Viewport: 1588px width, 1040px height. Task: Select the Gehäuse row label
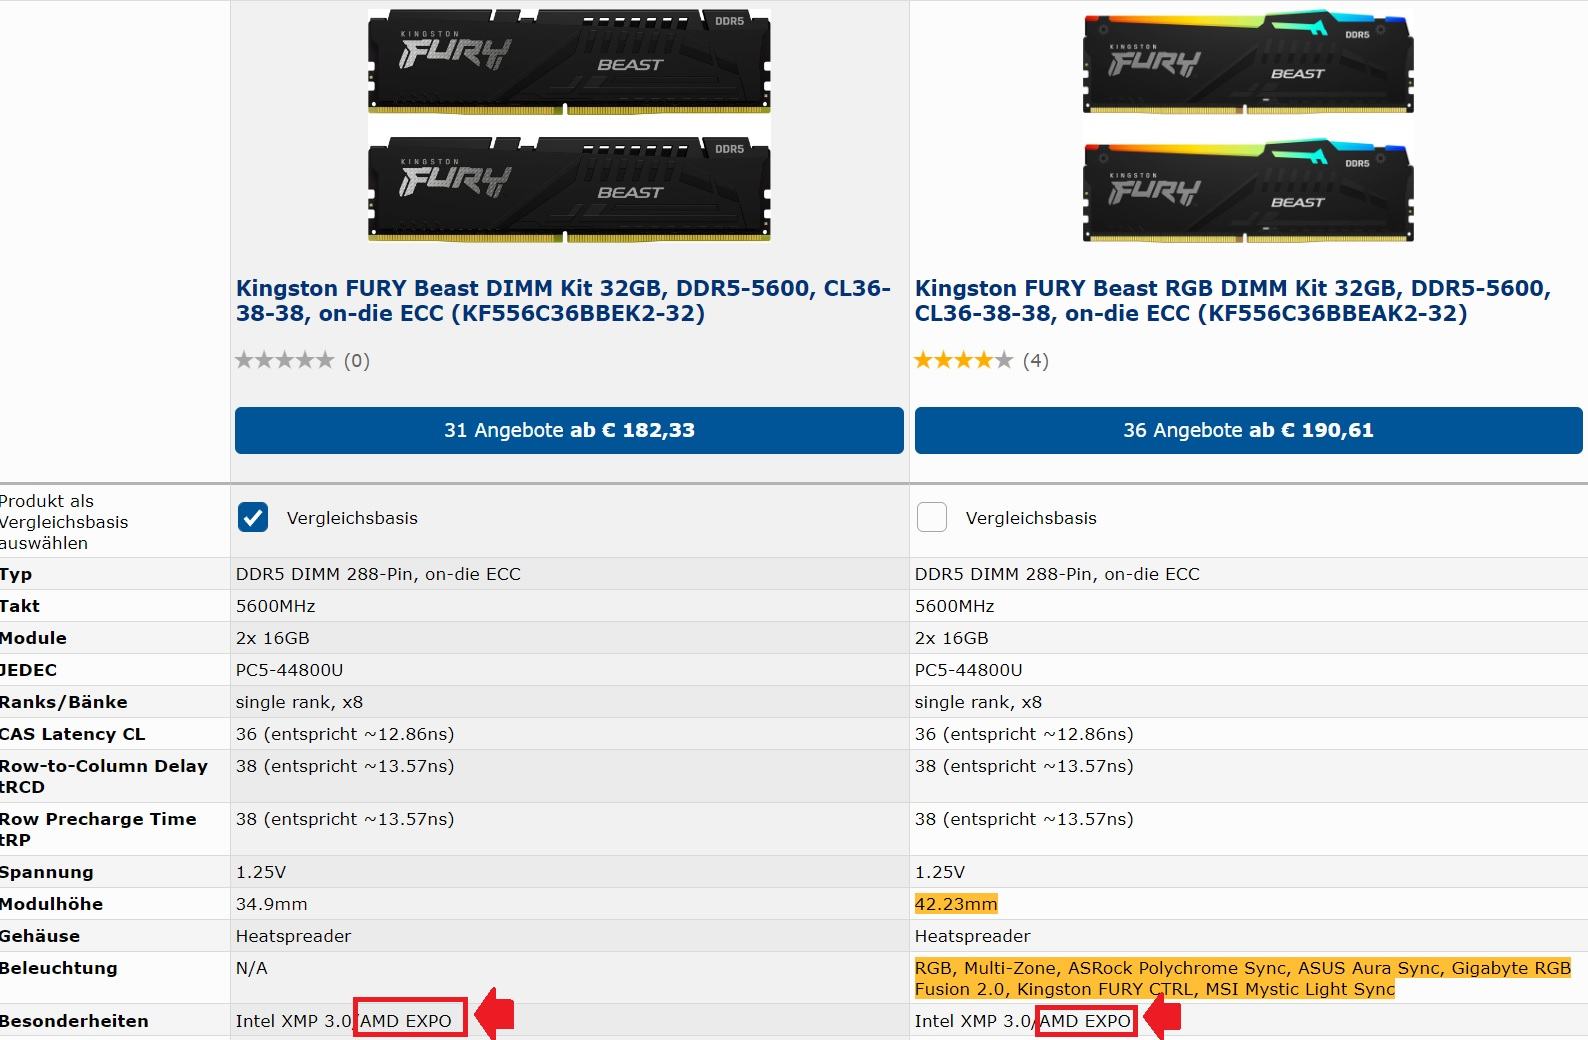[x=40, y=936]
